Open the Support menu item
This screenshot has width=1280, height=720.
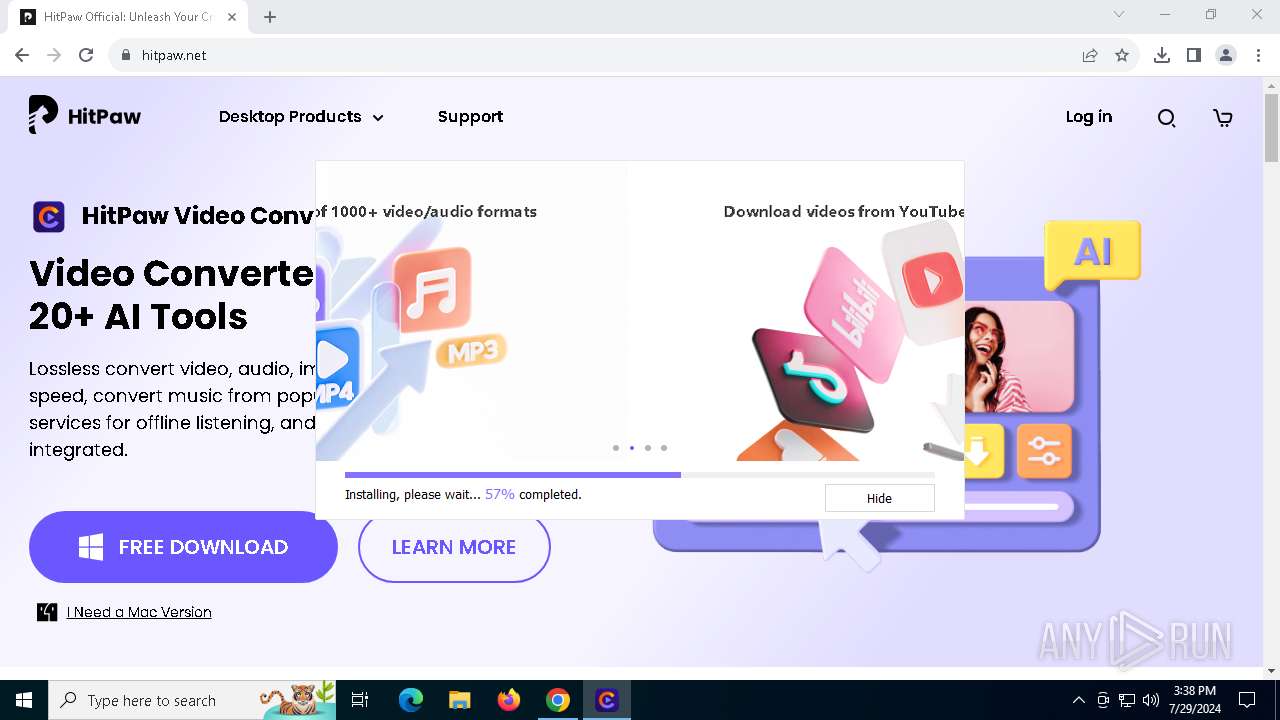(470, 117)
